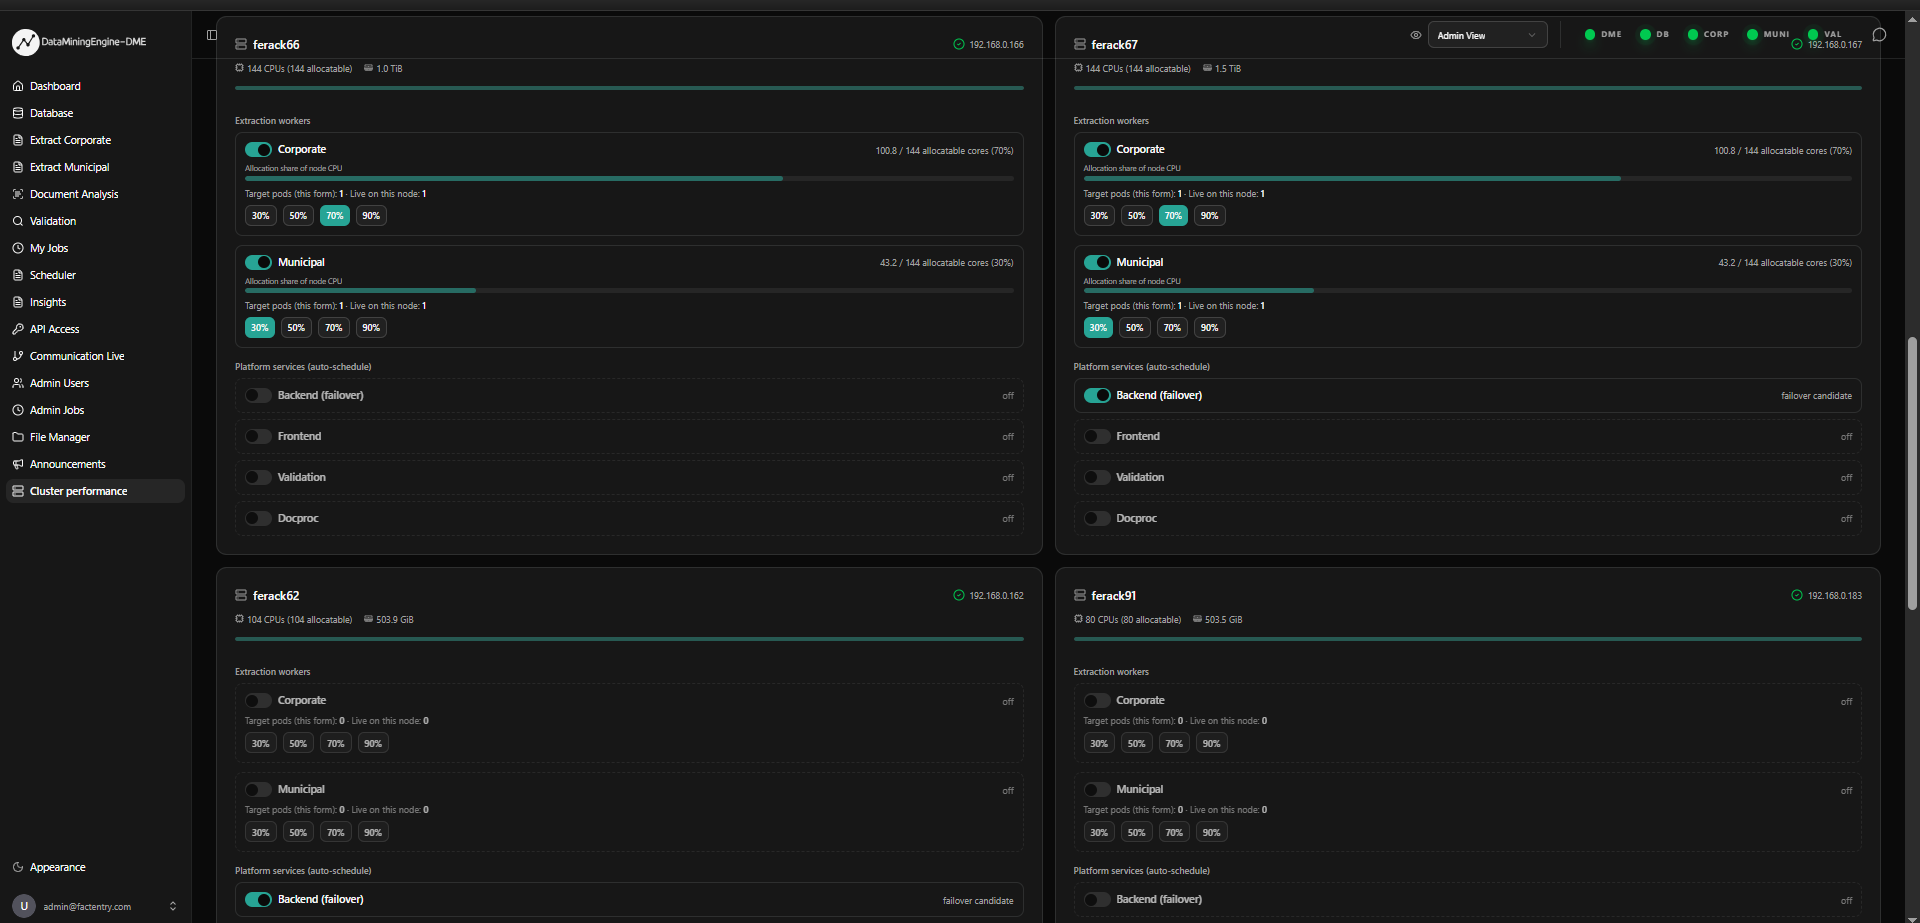This screenshot has height=923, width=1920.
Task: Enable Corporate worker on ferack62
Action: click(x=258, y=700)
